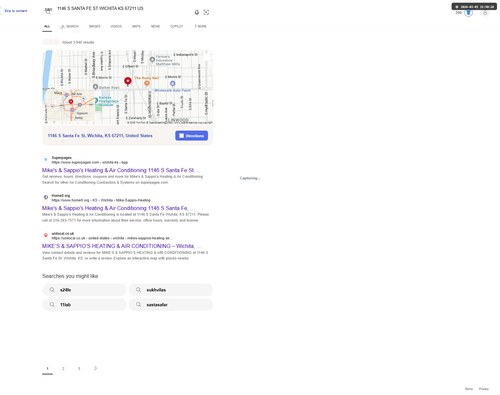Click Wholesale Auto Paint blue map marker
This screenshot has height=395, width=500.
173,83
